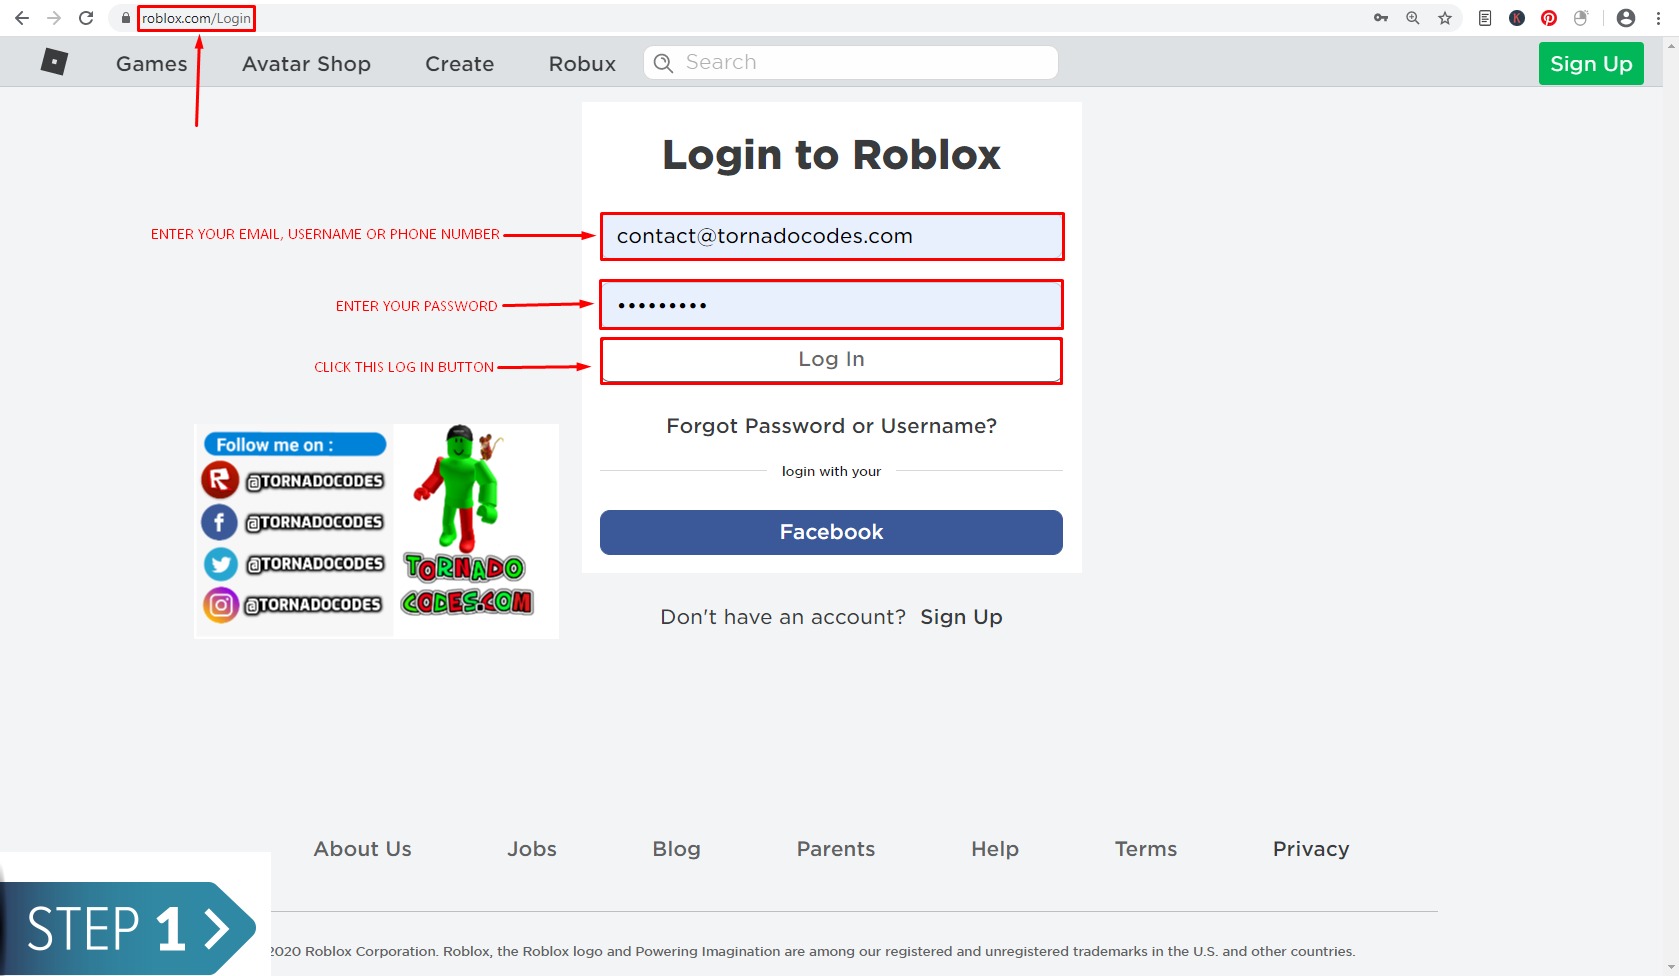Focus the email or username field
Viewport: 1679px width, 976px height.
click(x=831, y=236)
